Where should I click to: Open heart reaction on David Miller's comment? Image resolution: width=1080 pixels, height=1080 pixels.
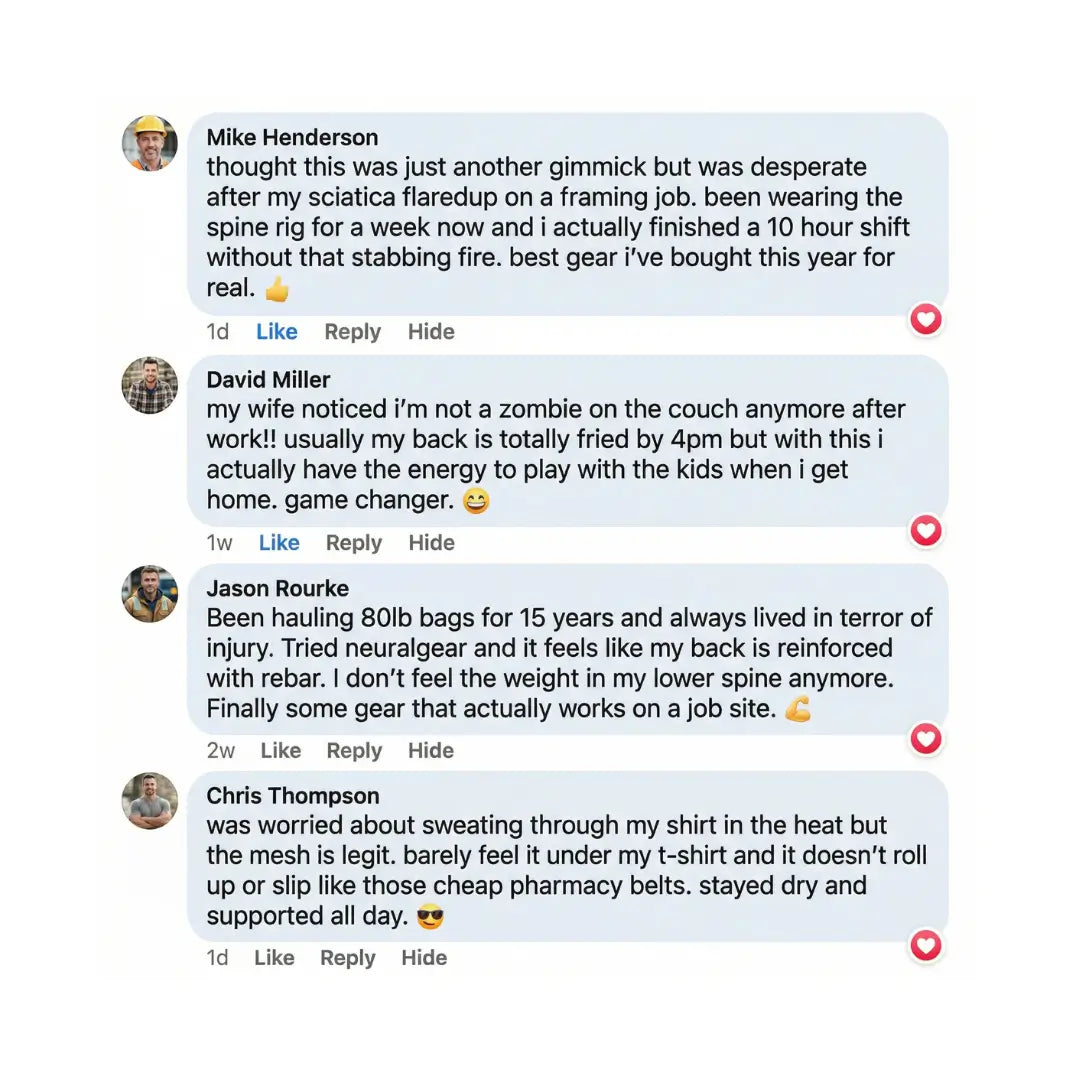coord(927,530)
